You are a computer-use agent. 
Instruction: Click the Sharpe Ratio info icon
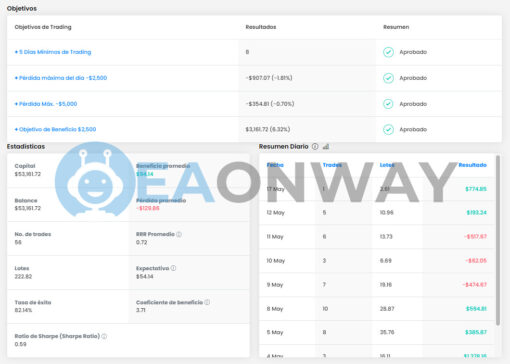coord(104,336)
